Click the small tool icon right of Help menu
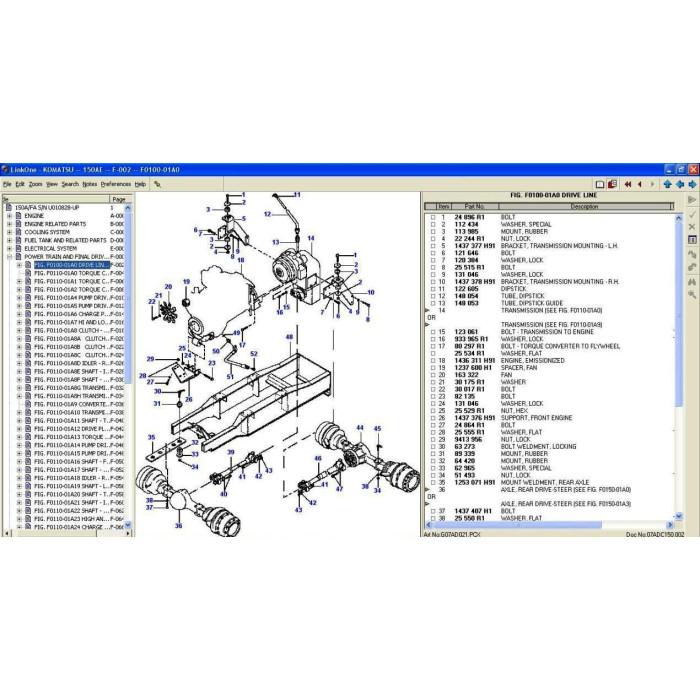The image size is (700, 700). point(157,184)
